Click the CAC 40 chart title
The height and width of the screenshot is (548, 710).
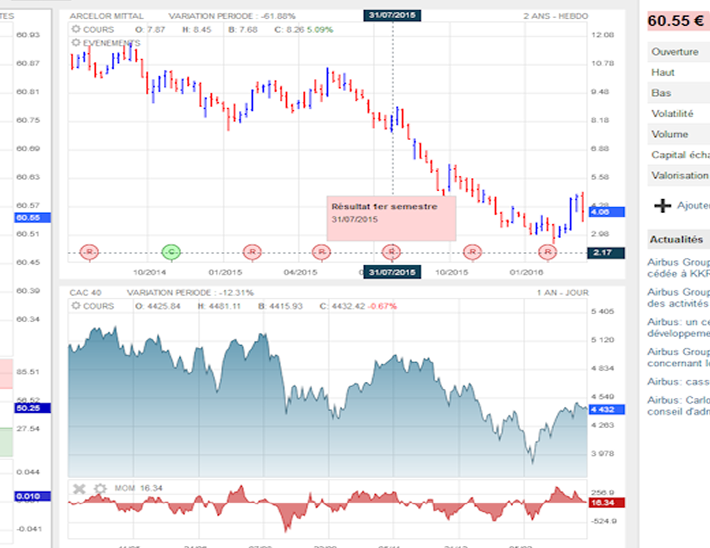[85, 293]
